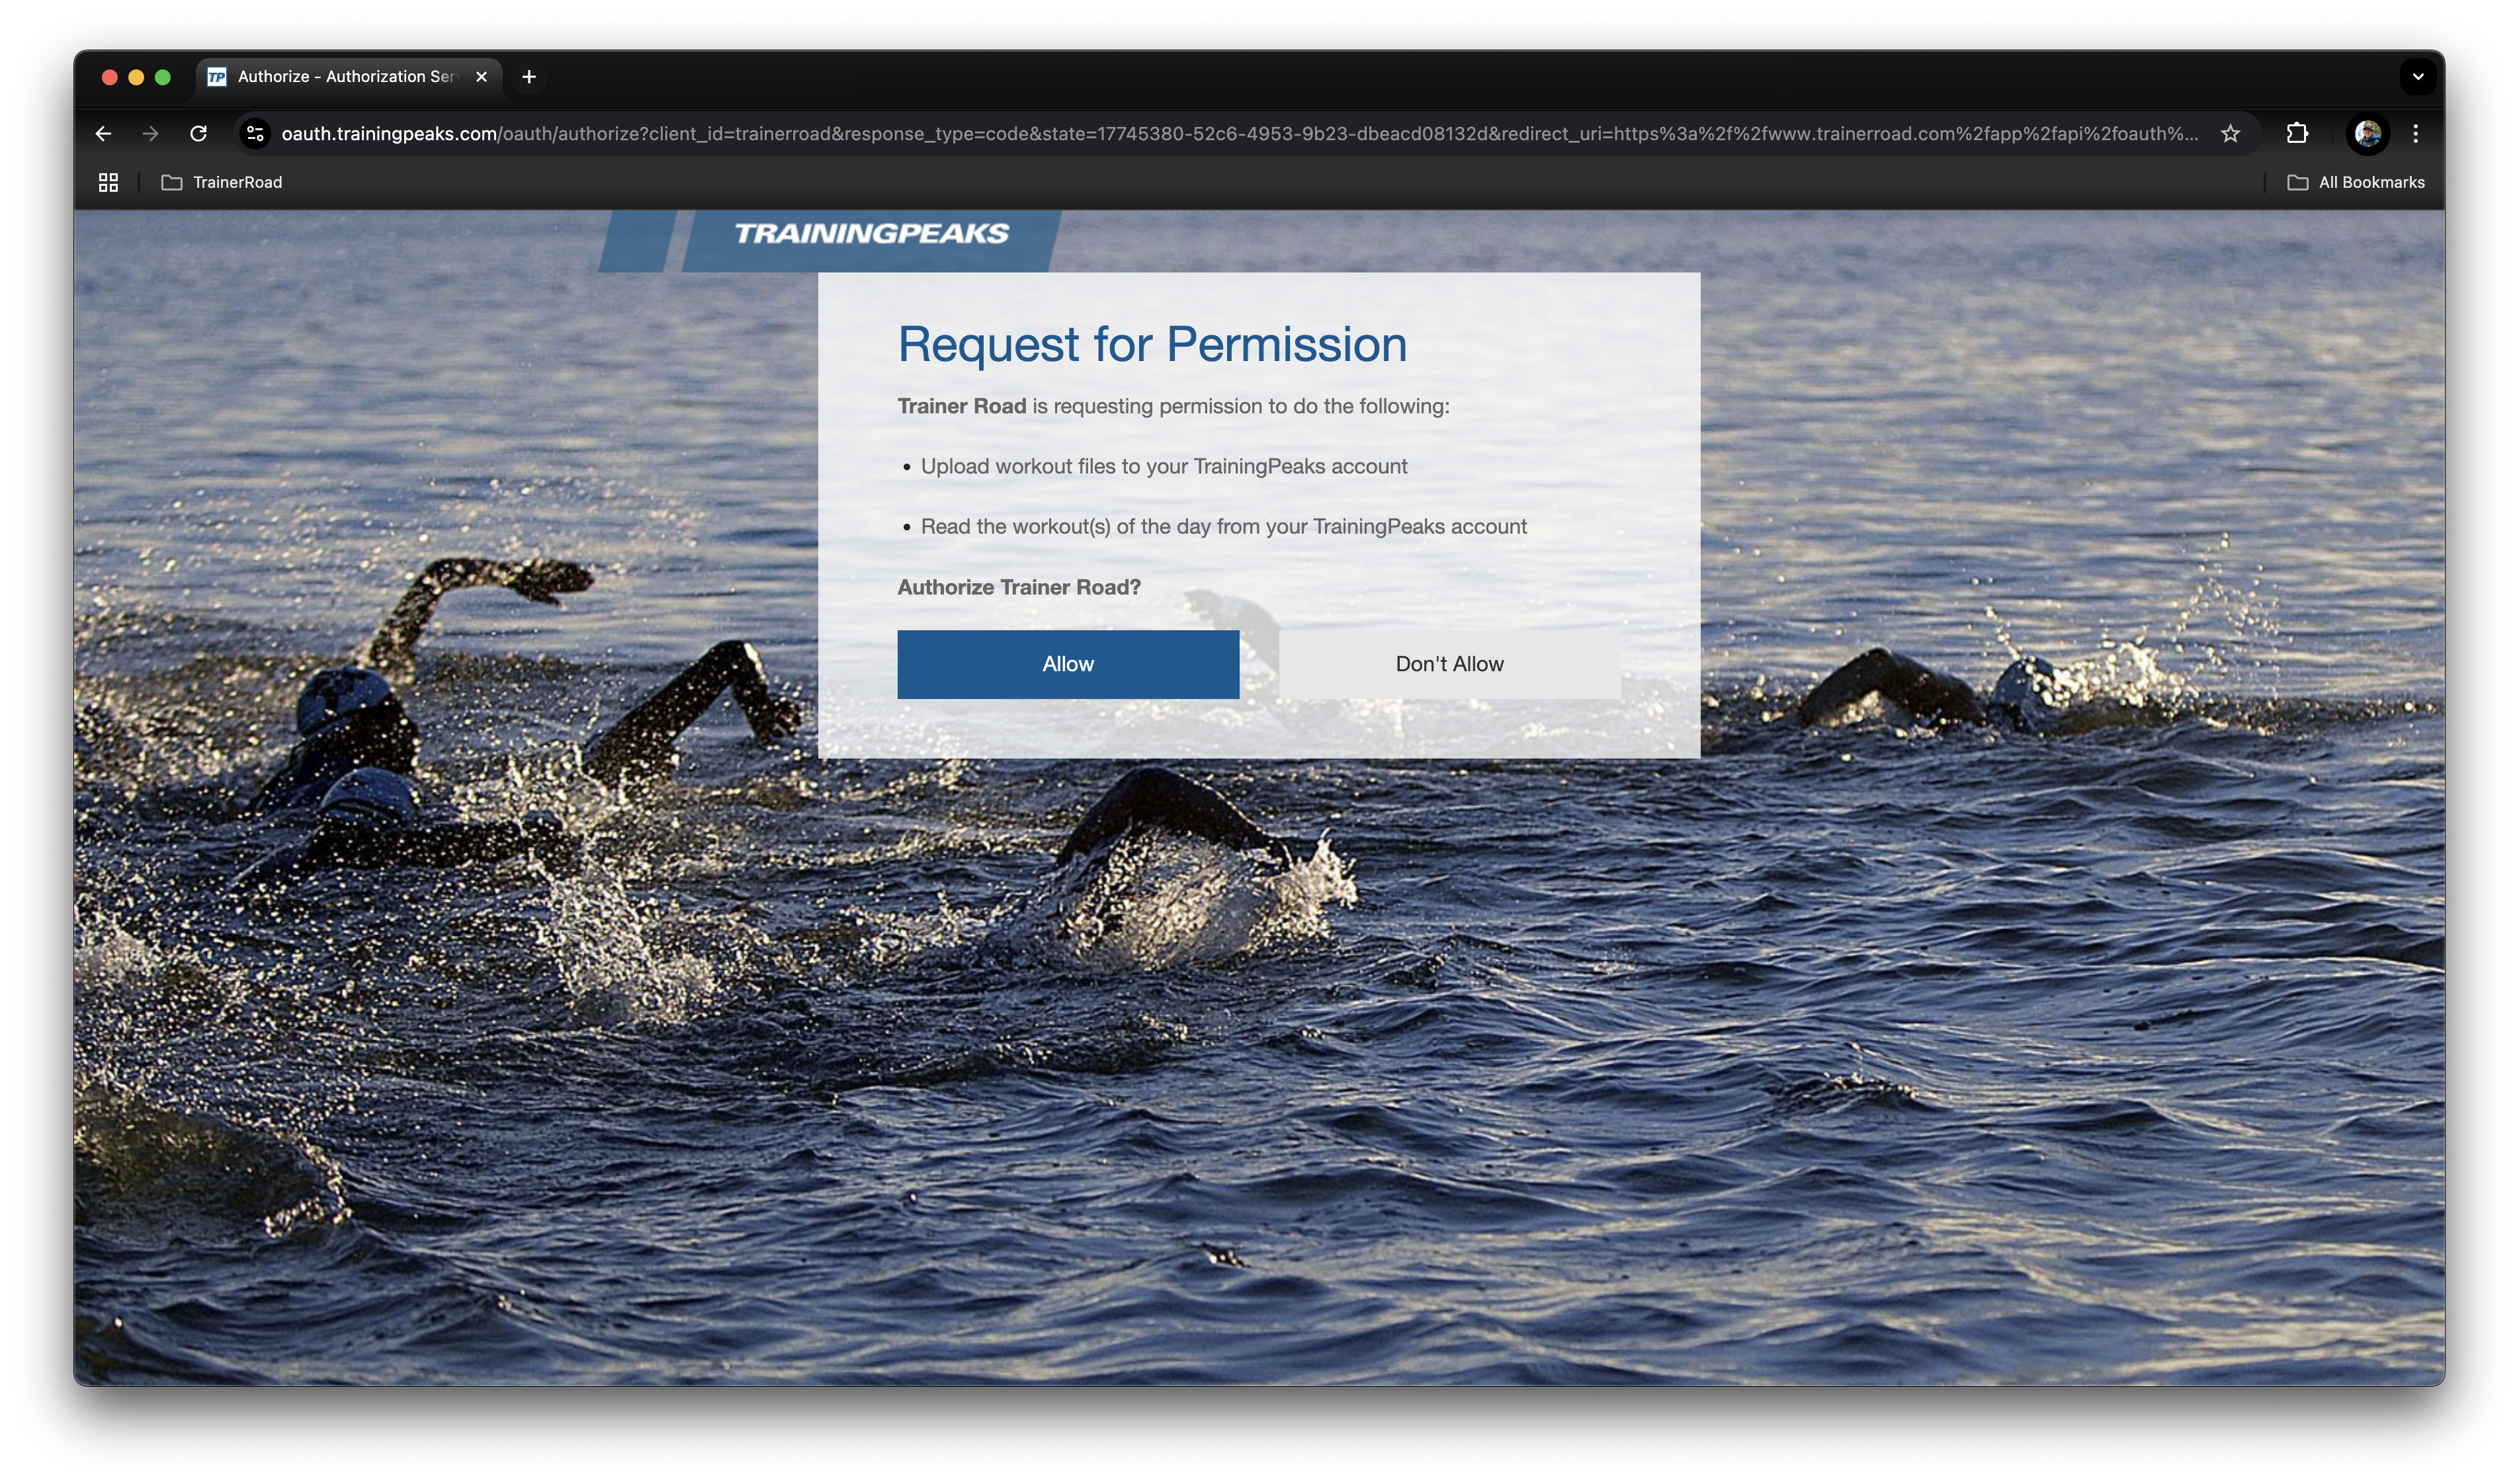
Task: Click 'Trainer Road is requesting permission' line
Action: click(x=1173, y=406)
